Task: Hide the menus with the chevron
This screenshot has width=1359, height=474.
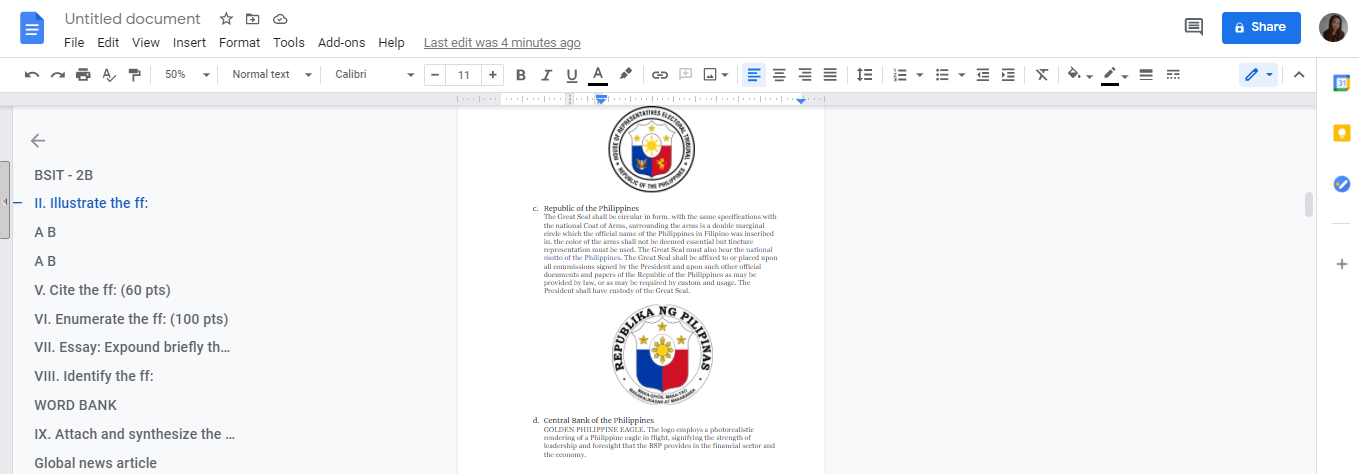Action: tap(1299, 75)
